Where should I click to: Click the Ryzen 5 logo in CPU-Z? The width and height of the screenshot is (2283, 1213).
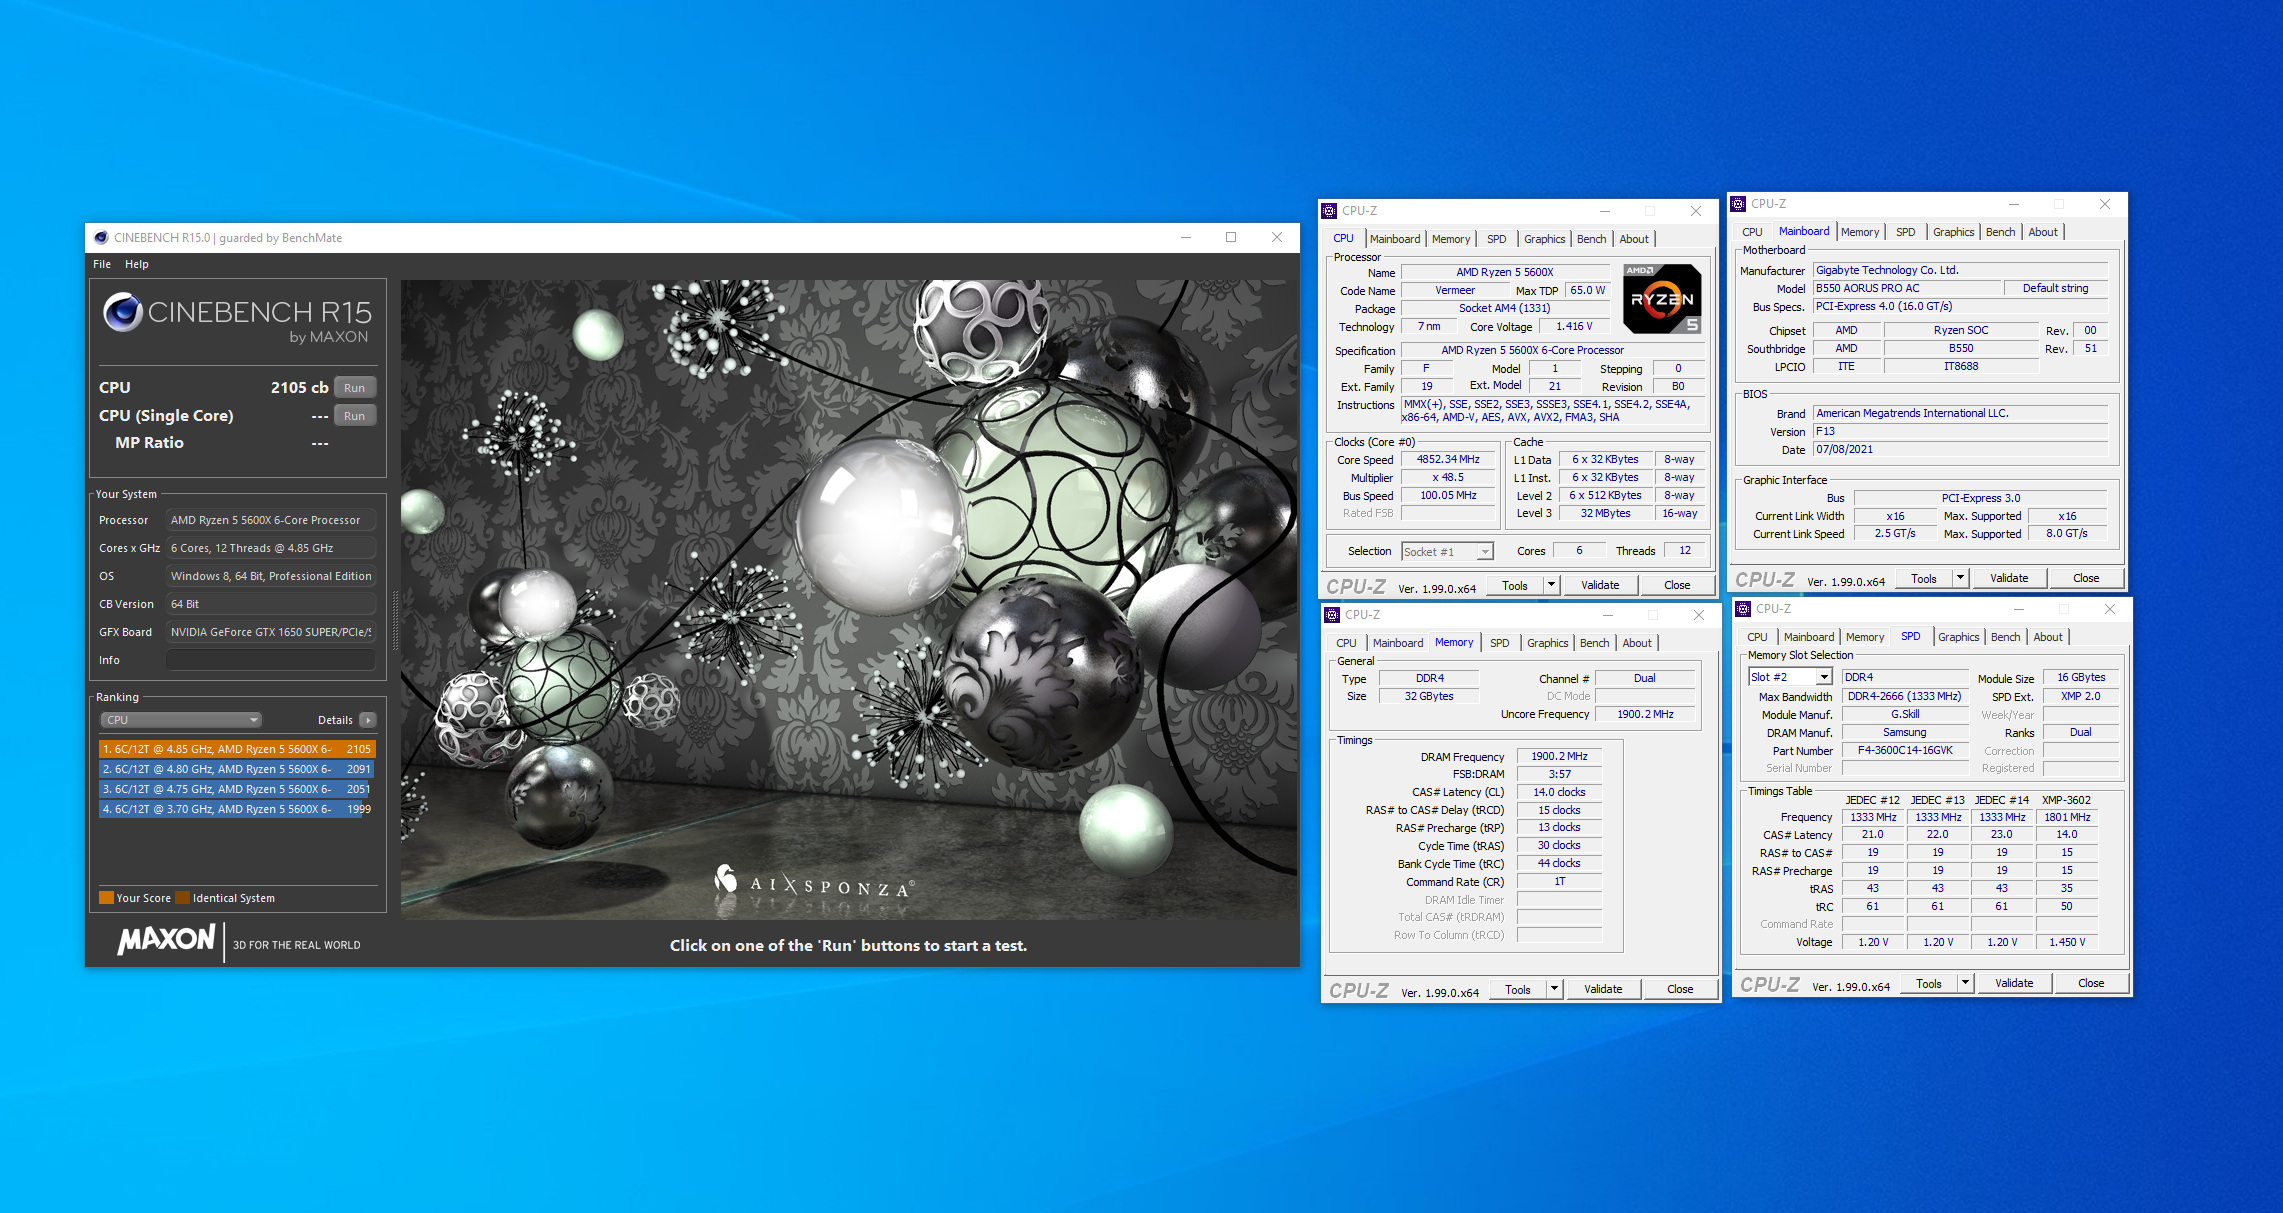tap(1662, 298)
